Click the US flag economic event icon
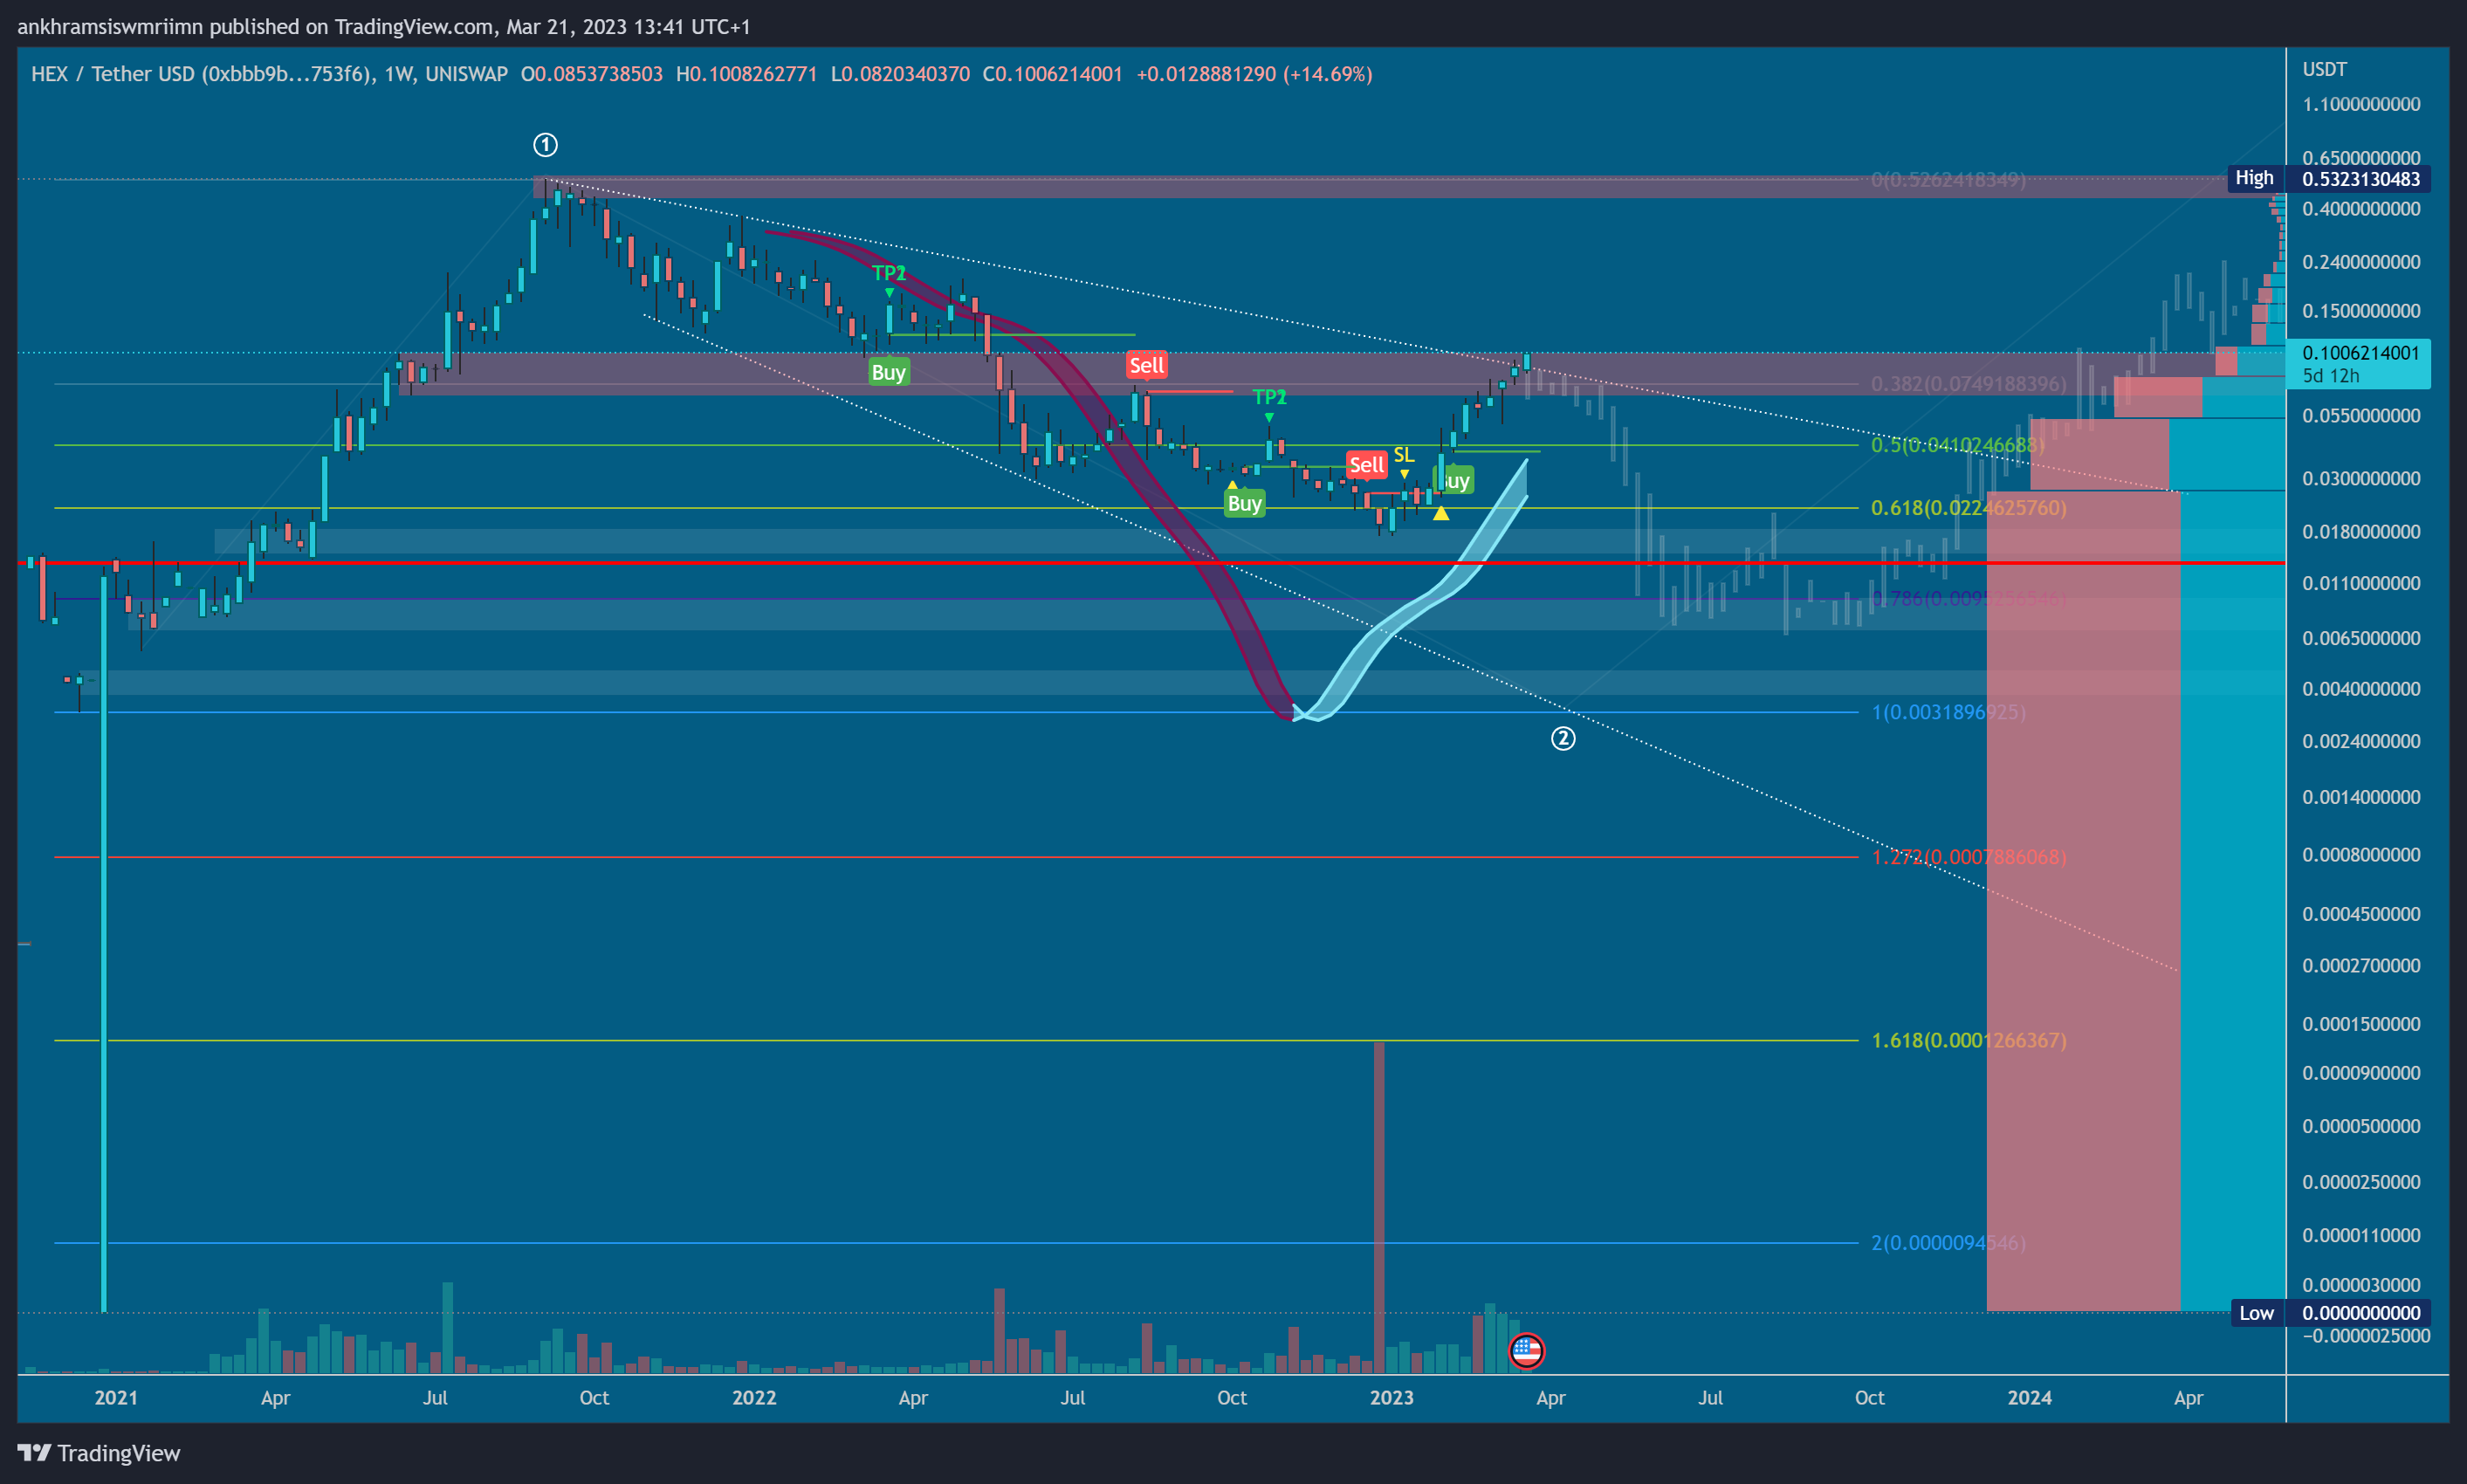The height and width of the screenshot is (1484, 2467). point(1526,1351)
